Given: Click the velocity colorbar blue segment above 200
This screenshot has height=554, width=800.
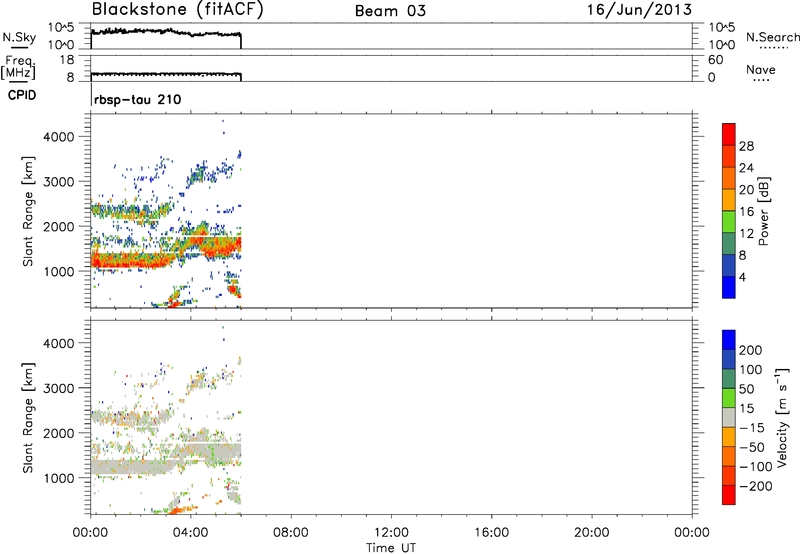Looking at the screenshot, I should [x=729, y=340].
